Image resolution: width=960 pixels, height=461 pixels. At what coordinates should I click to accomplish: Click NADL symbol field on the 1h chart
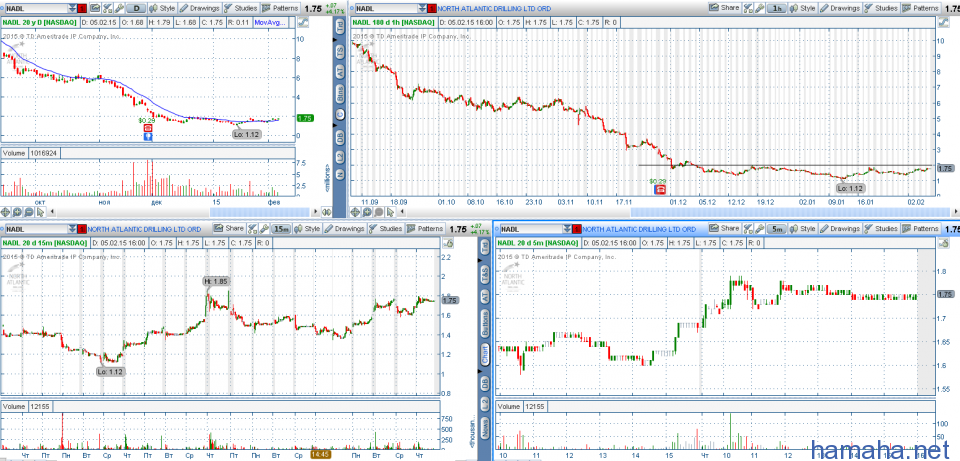[387, 9]
